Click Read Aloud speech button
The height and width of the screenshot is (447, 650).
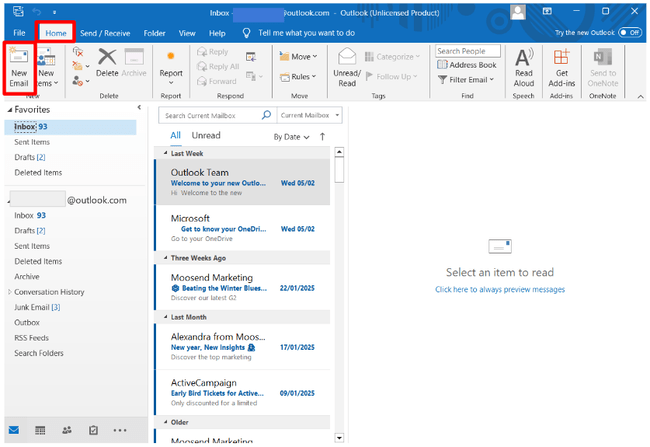(524, 68)
